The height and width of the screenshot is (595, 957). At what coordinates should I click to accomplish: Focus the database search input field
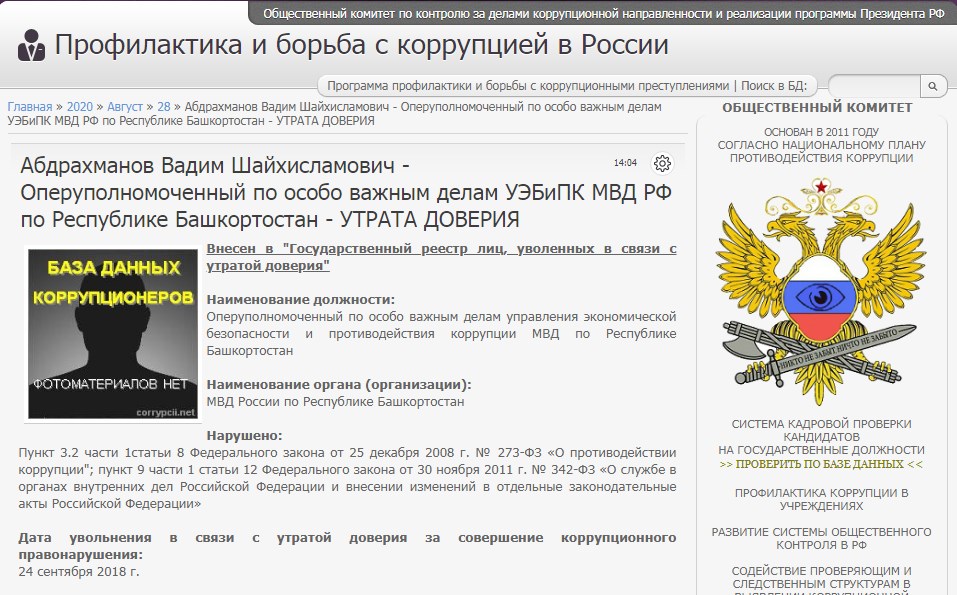(x=875, y=86)
